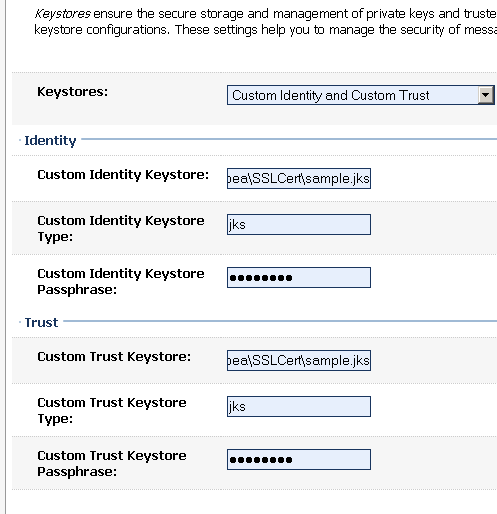Click the Custom Trust Keystore Passphrase label
Viewport: 497px width, 514px height.
(x=112, y=464)
